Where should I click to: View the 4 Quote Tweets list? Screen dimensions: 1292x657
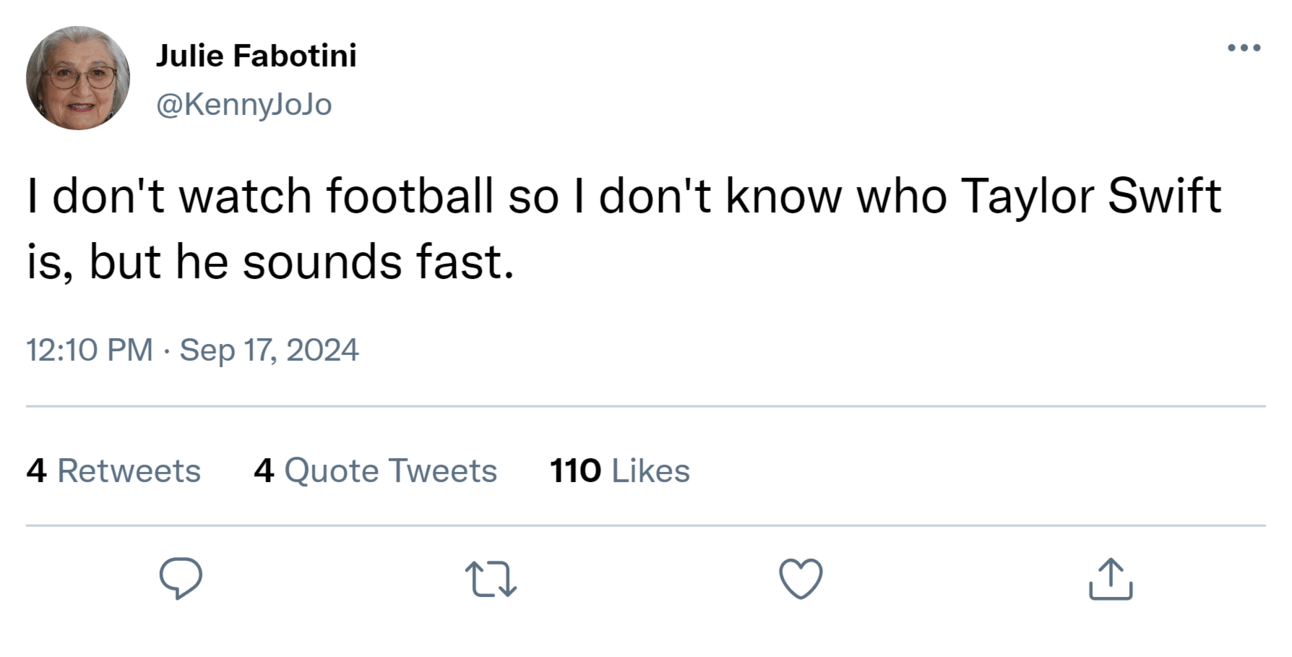point(375,471)
